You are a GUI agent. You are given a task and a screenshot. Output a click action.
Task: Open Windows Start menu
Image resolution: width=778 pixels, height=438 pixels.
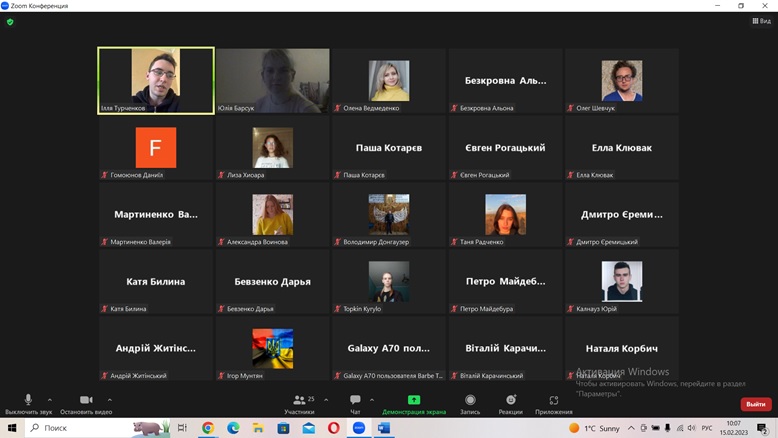pyautogui.click(x=12, y=428)
